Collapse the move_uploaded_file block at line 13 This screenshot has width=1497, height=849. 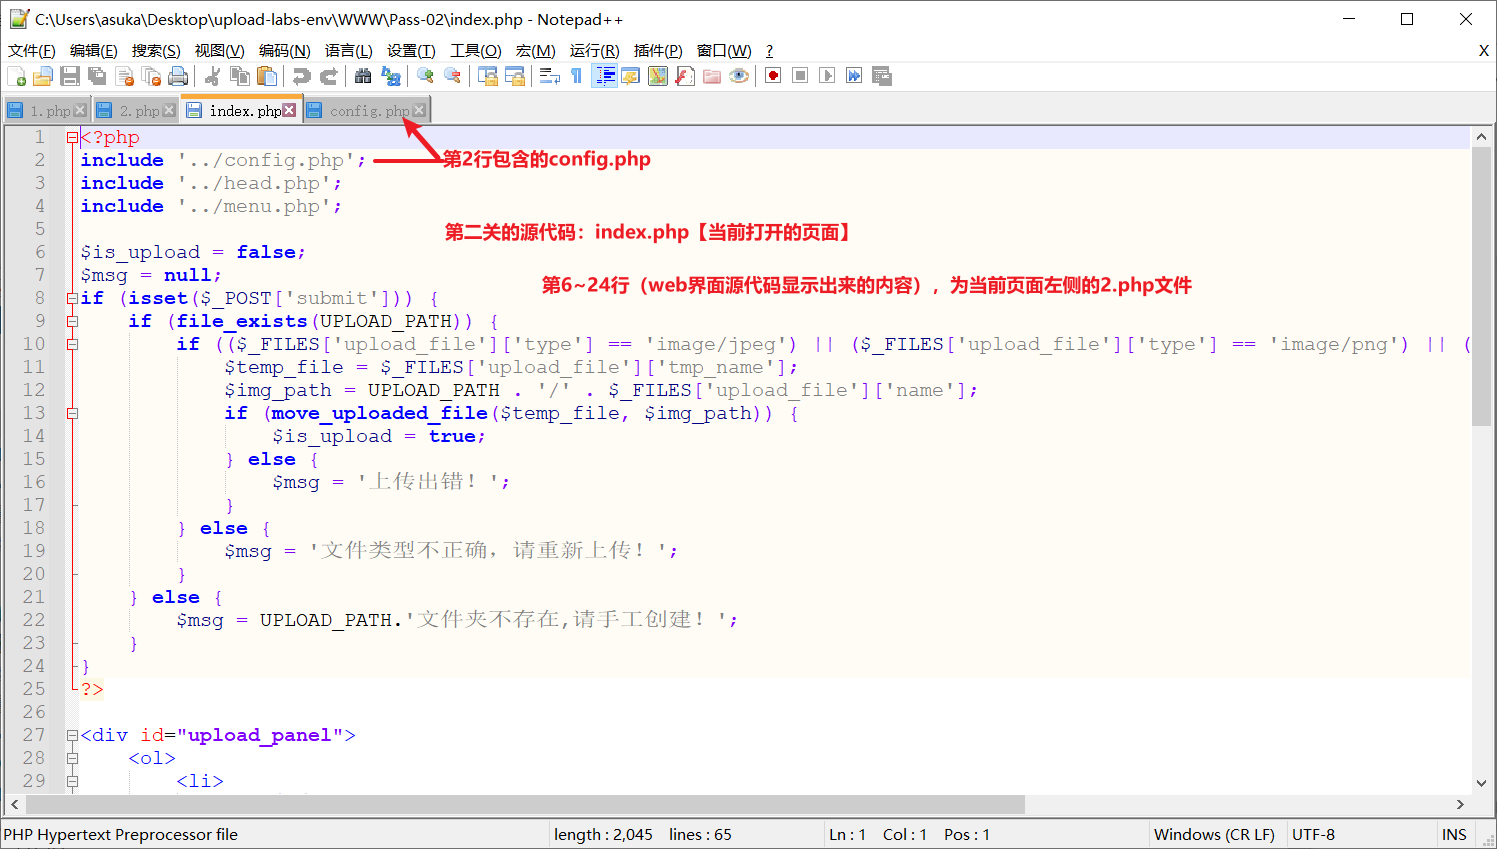72,413
